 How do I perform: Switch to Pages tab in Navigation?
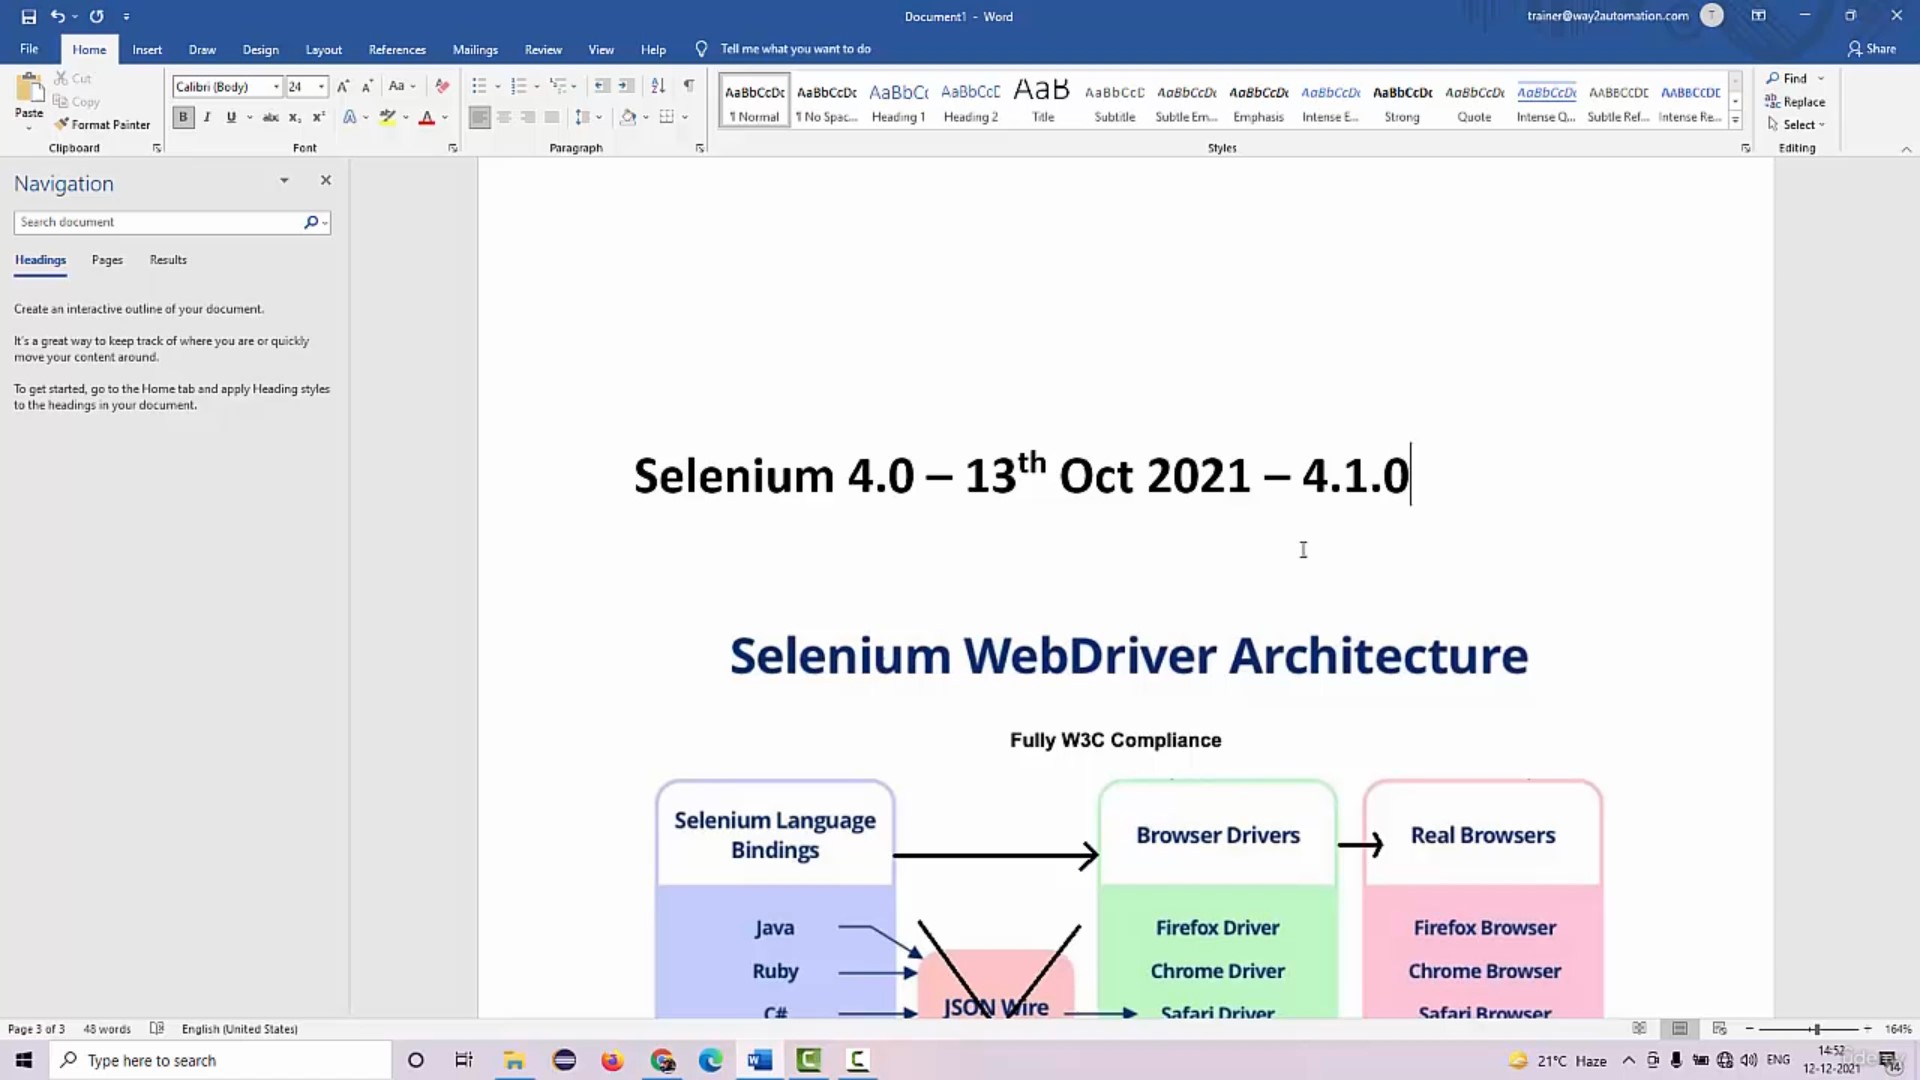[x=107, y=260]
